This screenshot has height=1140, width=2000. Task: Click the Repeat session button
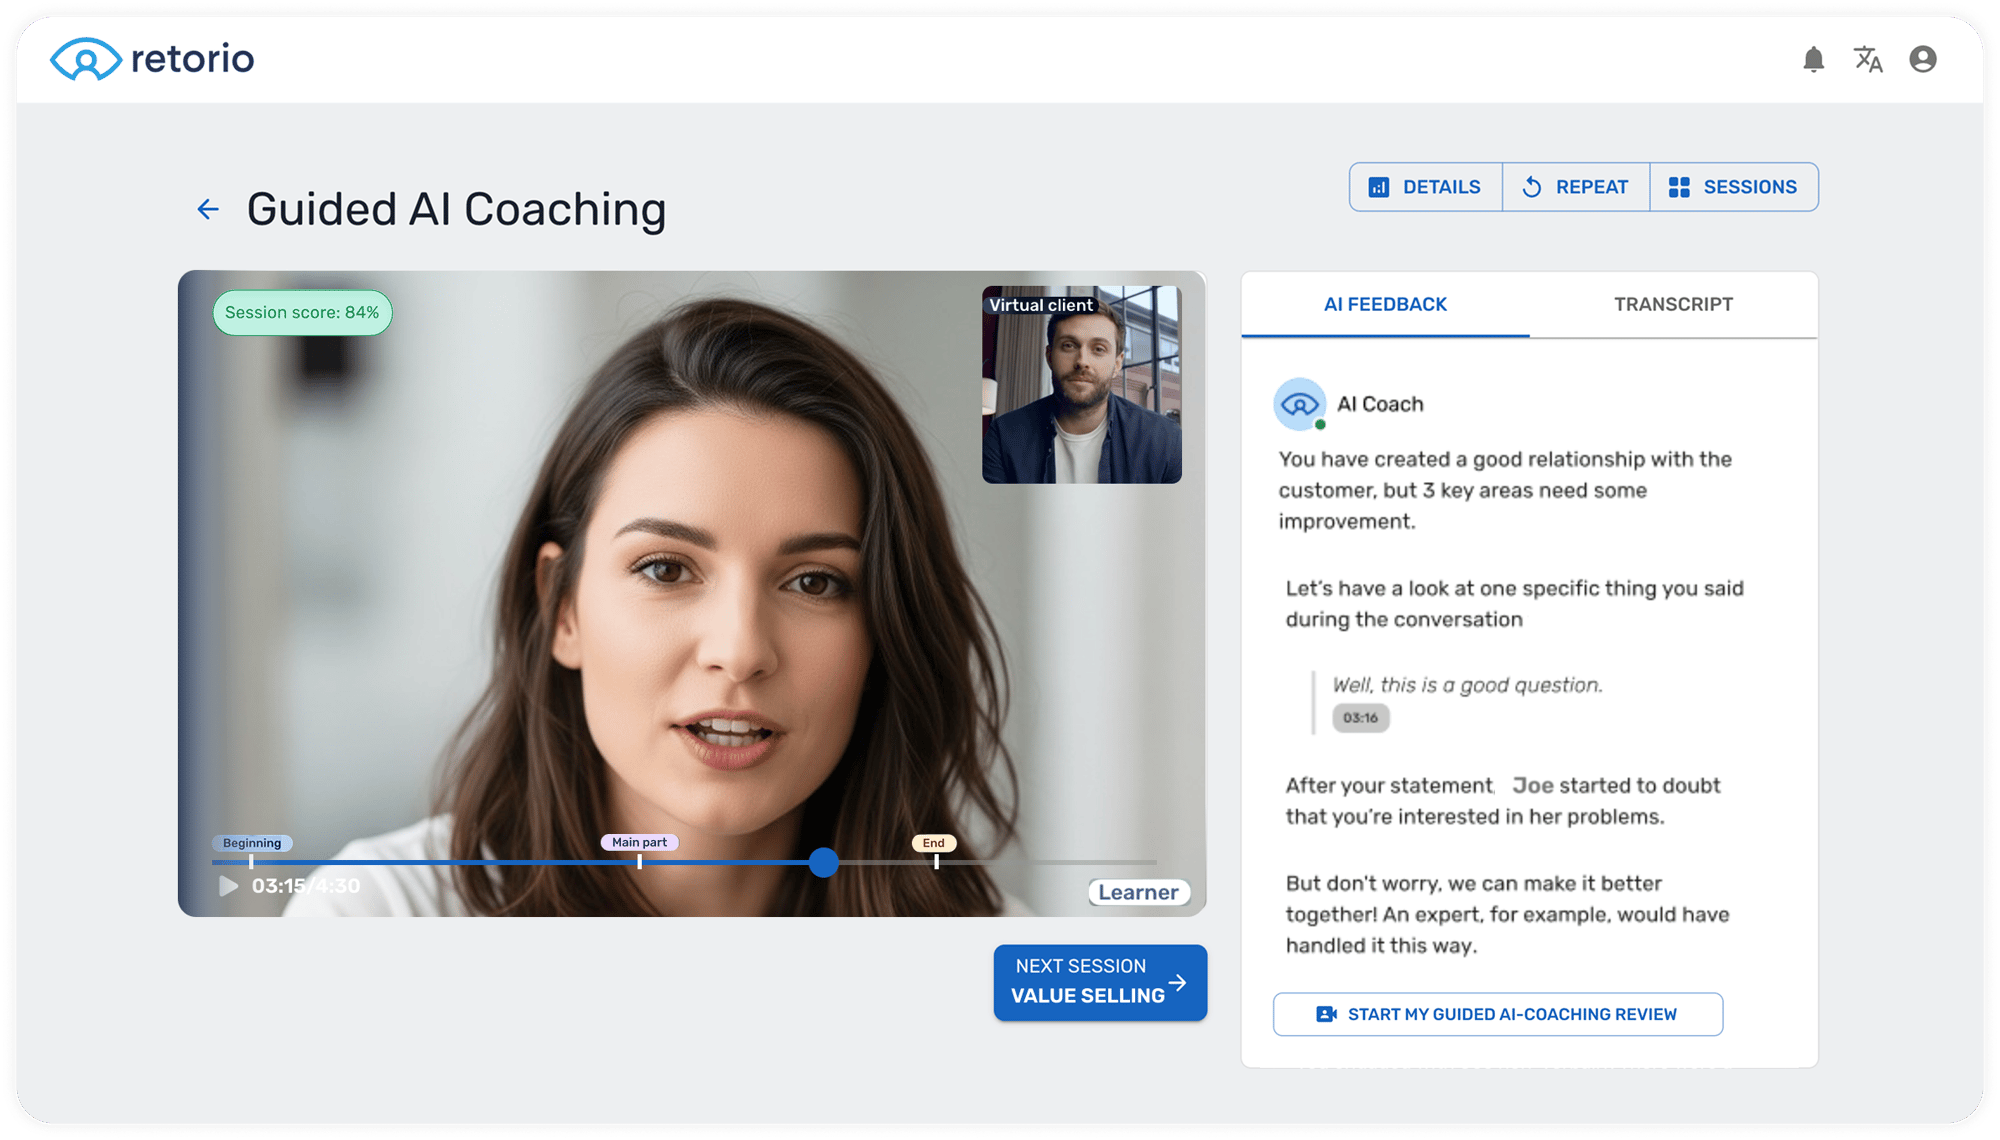tap(1575, 187)
